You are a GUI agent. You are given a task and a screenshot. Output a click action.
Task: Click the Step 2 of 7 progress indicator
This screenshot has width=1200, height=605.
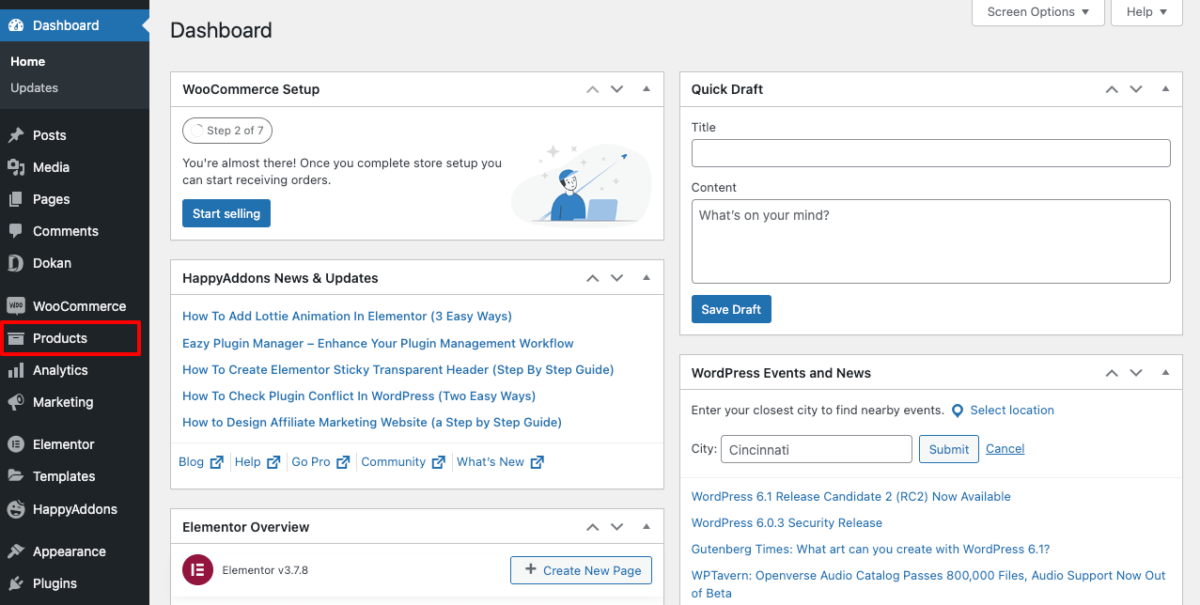point(227,130)
